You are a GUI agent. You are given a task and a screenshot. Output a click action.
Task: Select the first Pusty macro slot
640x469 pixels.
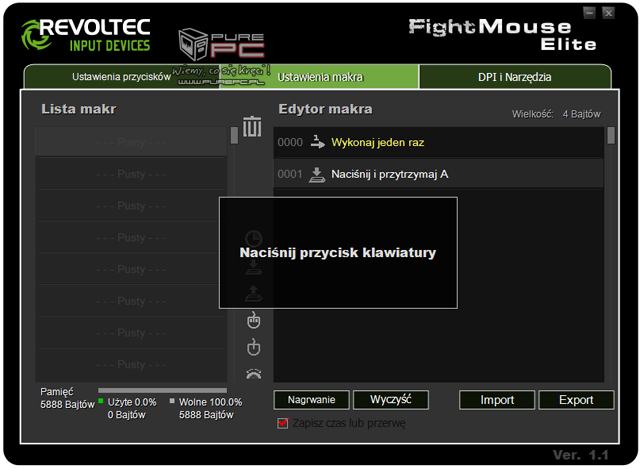(x=131, y=142)
